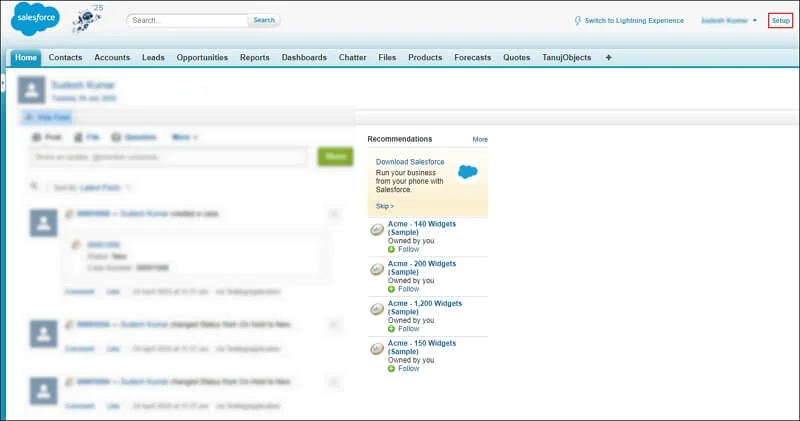
Task: Click the lightning bolt icon beside Switch to Lightning
Action: click(578, 20)
